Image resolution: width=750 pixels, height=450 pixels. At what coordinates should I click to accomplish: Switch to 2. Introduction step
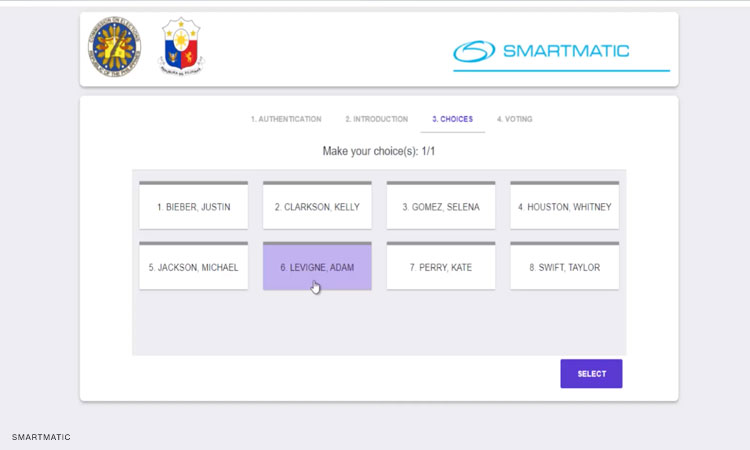(x=377, y=119)
